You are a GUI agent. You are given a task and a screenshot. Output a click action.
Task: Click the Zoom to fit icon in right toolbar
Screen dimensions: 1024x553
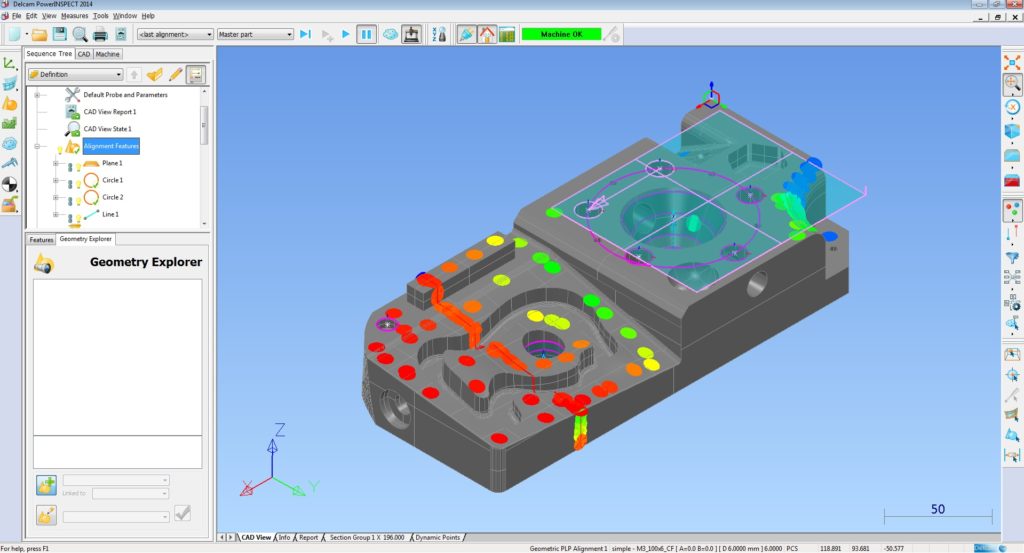pyautogui.click(x=1012, y=63)
